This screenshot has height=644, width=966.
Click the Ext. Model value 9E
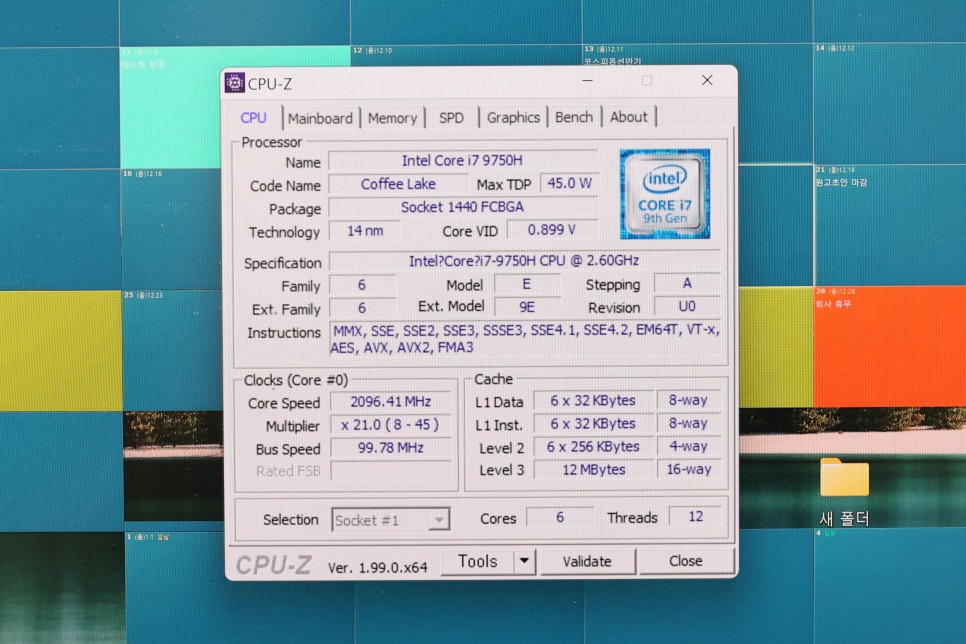pyautogui.click(x=527, y=307)
